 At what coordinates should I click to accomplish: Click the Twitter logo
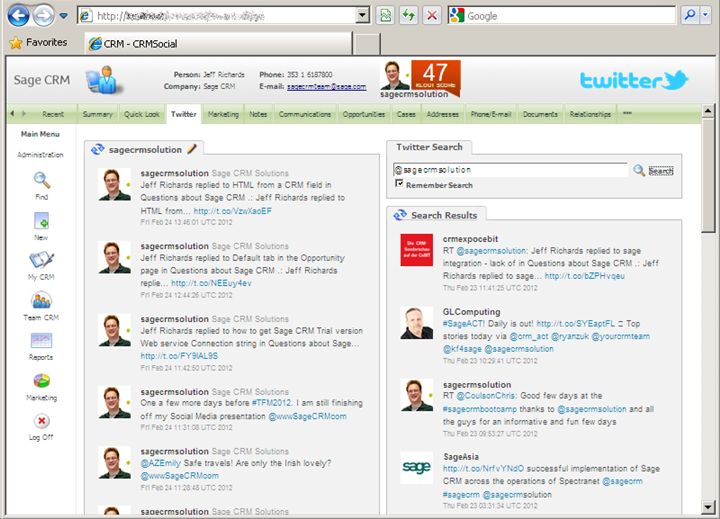634,80
